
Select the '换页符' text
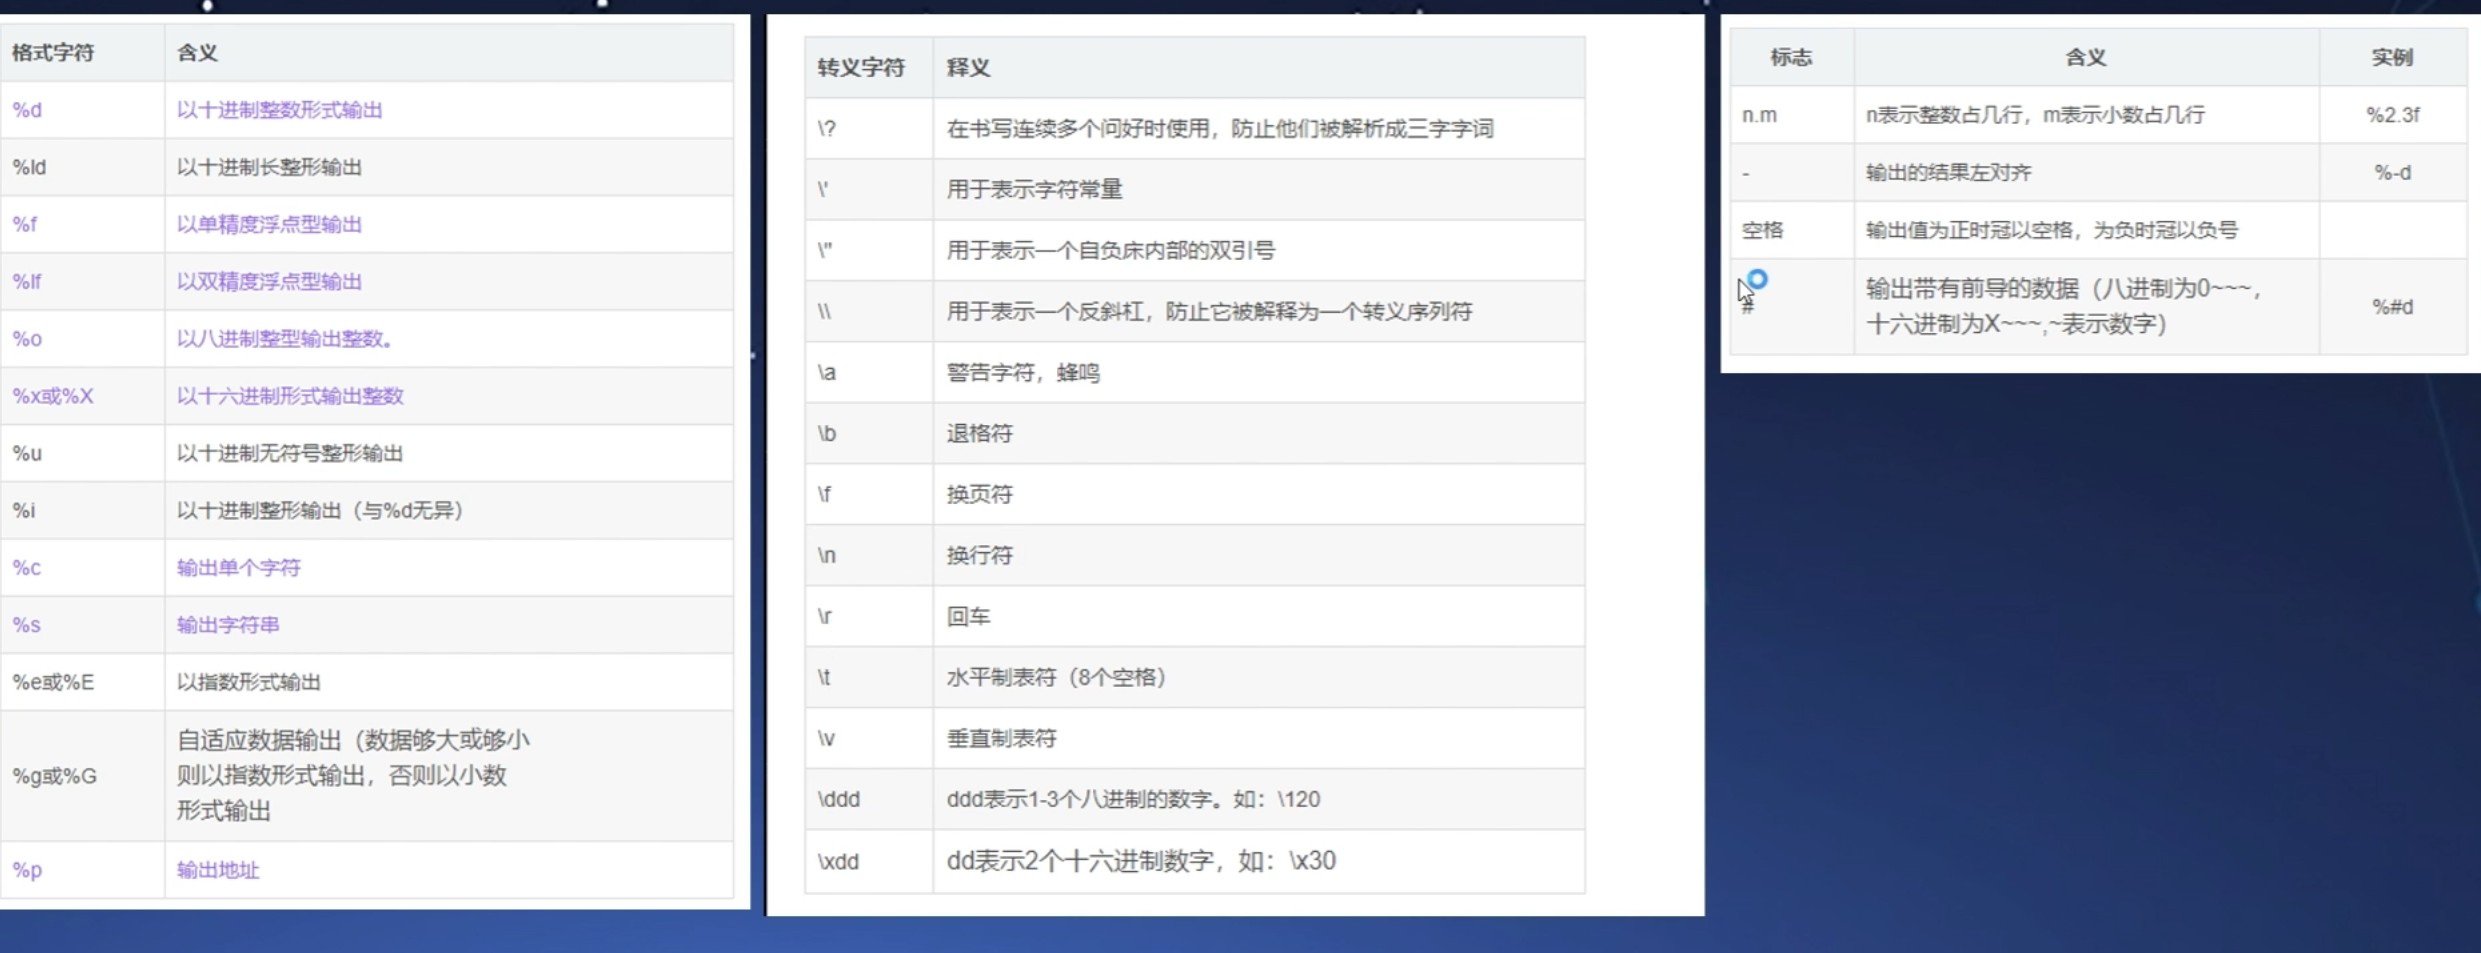(980, 494)
